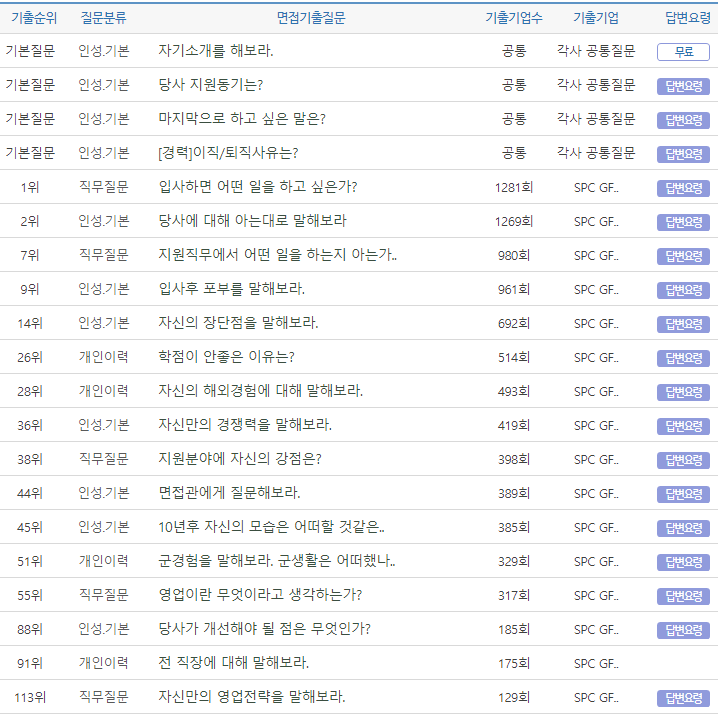Screen dimensions: 718x716
Task: Open 답변요령 for the 1위 ranked question
Action: coord(683,188)
